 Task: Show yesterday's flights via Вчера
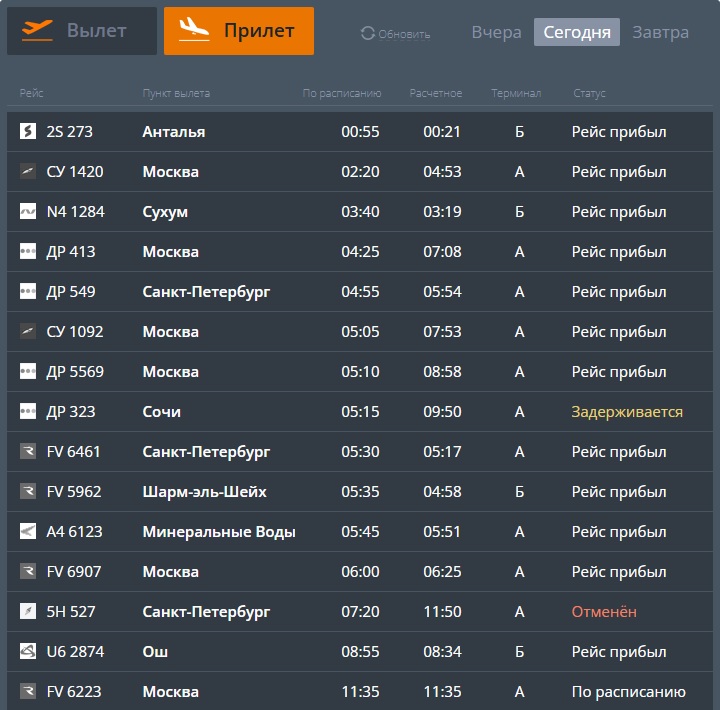[496, 32]
